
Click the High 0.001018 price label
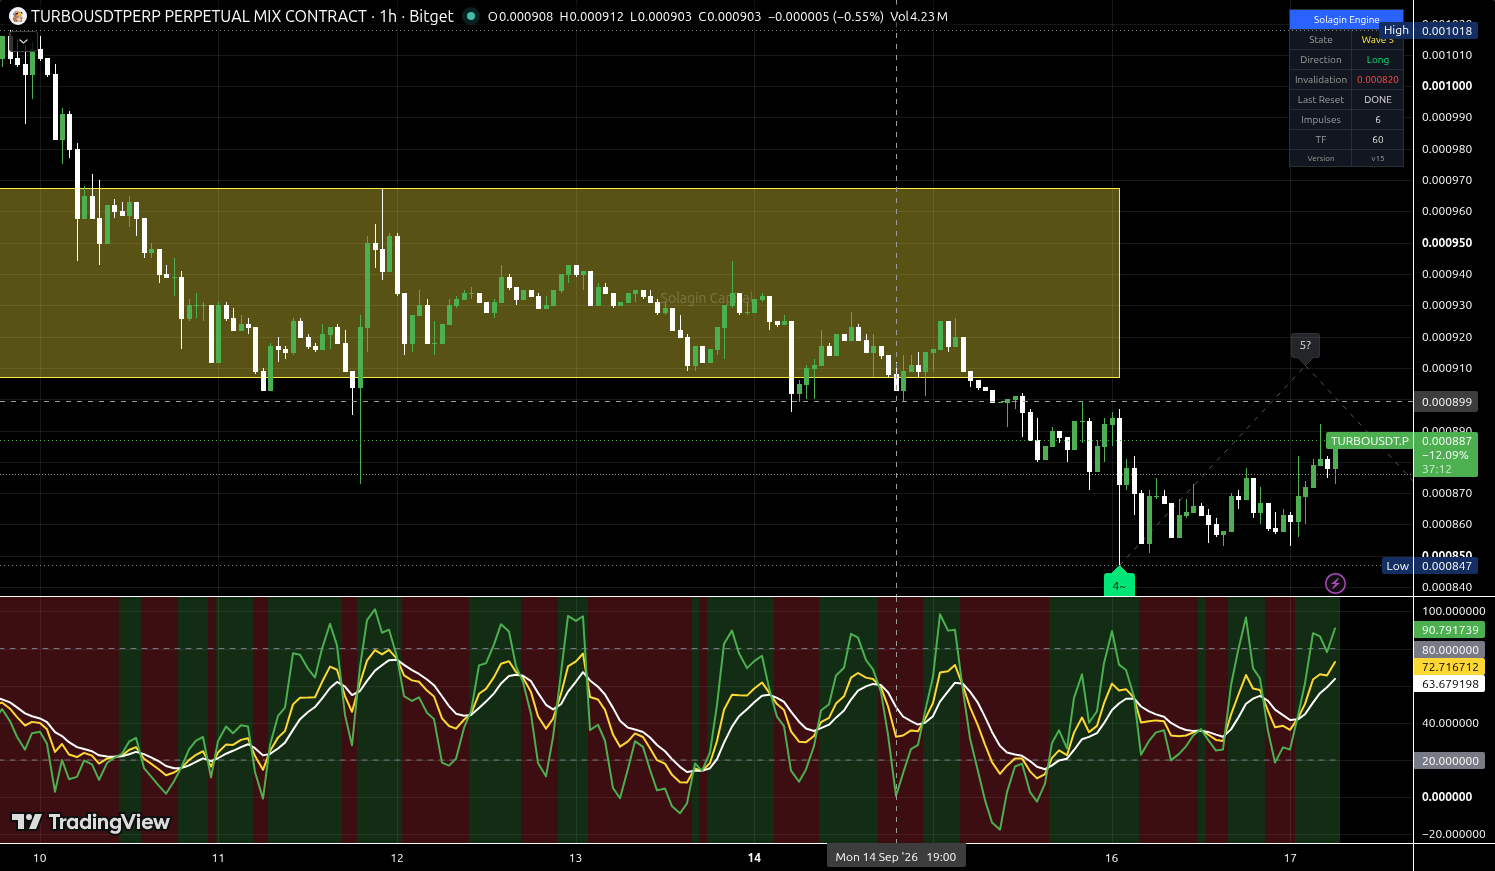click(x=1429, y=31)
